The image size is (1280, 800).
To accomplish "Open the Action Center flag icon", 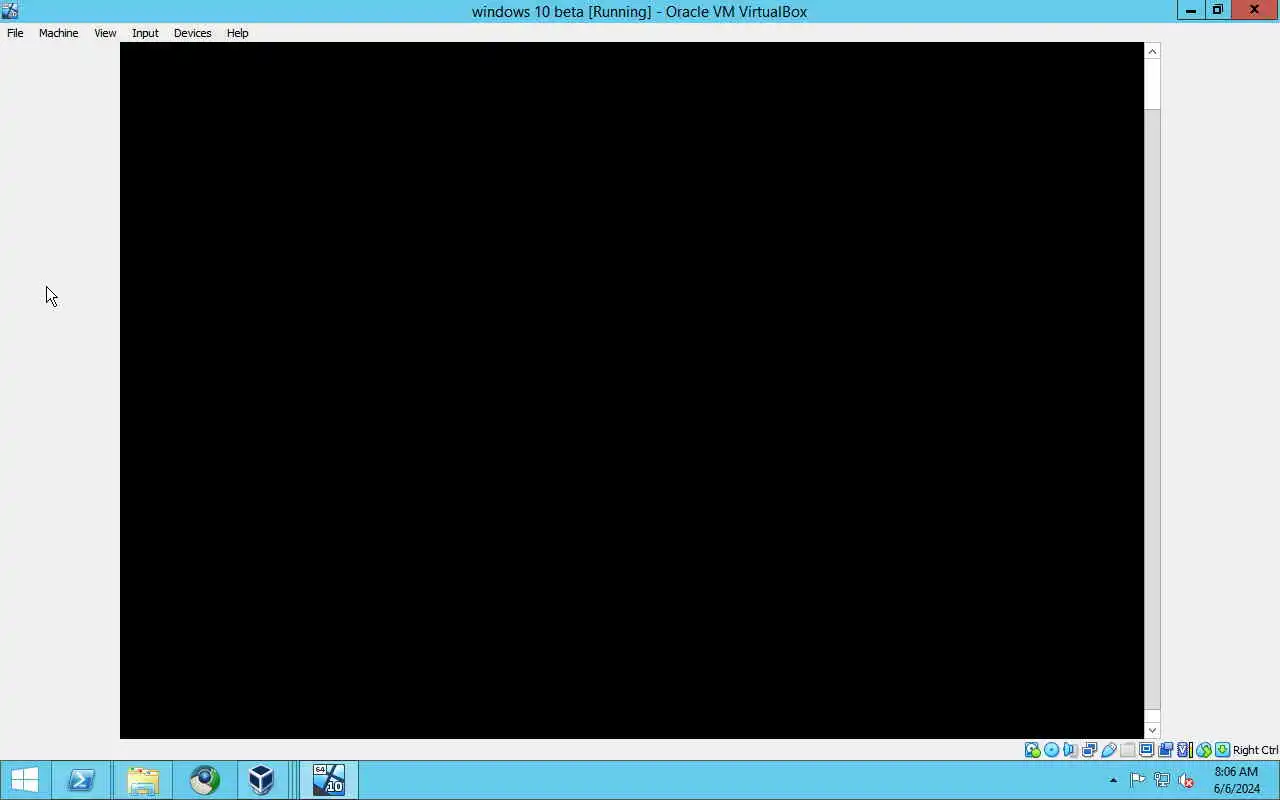I will click(x=1138, y=780).
